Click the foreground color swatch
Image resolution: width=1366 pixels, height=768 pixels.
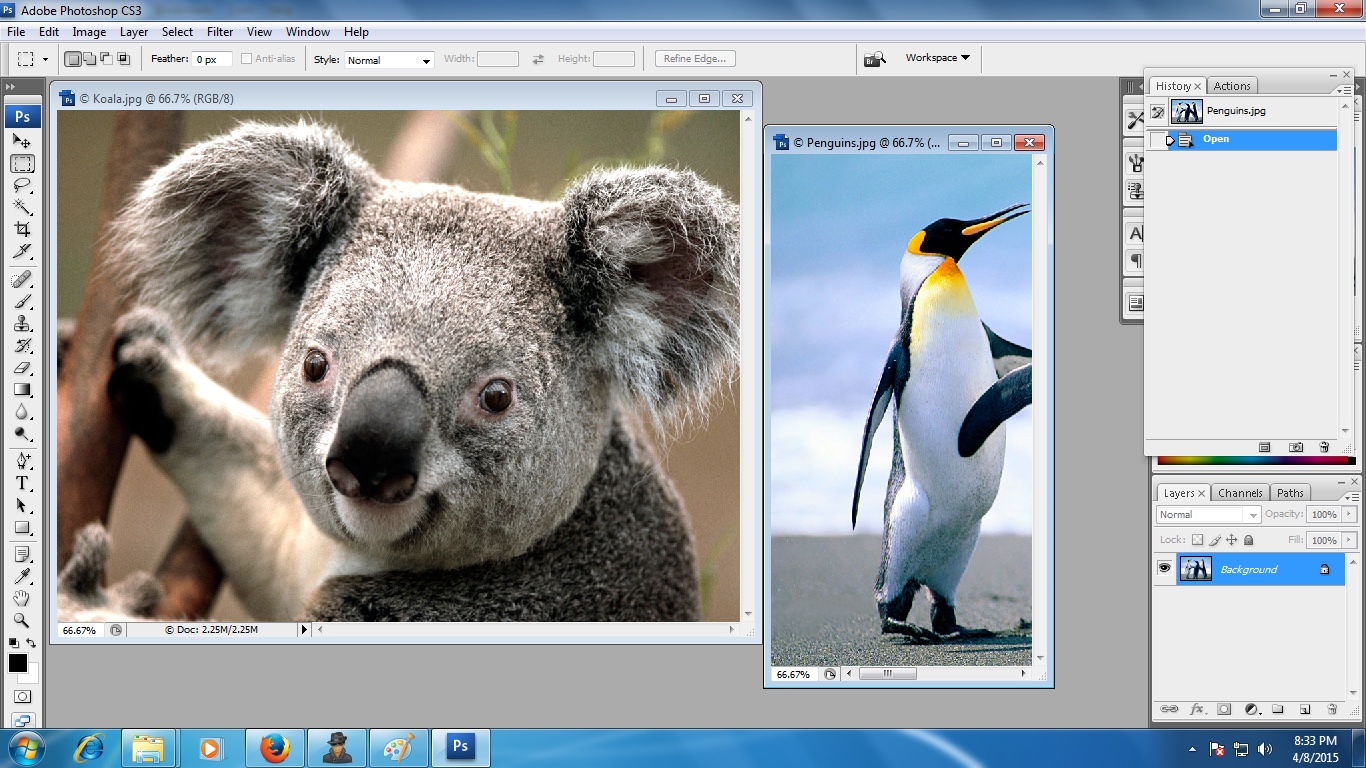tap(18, 663)
